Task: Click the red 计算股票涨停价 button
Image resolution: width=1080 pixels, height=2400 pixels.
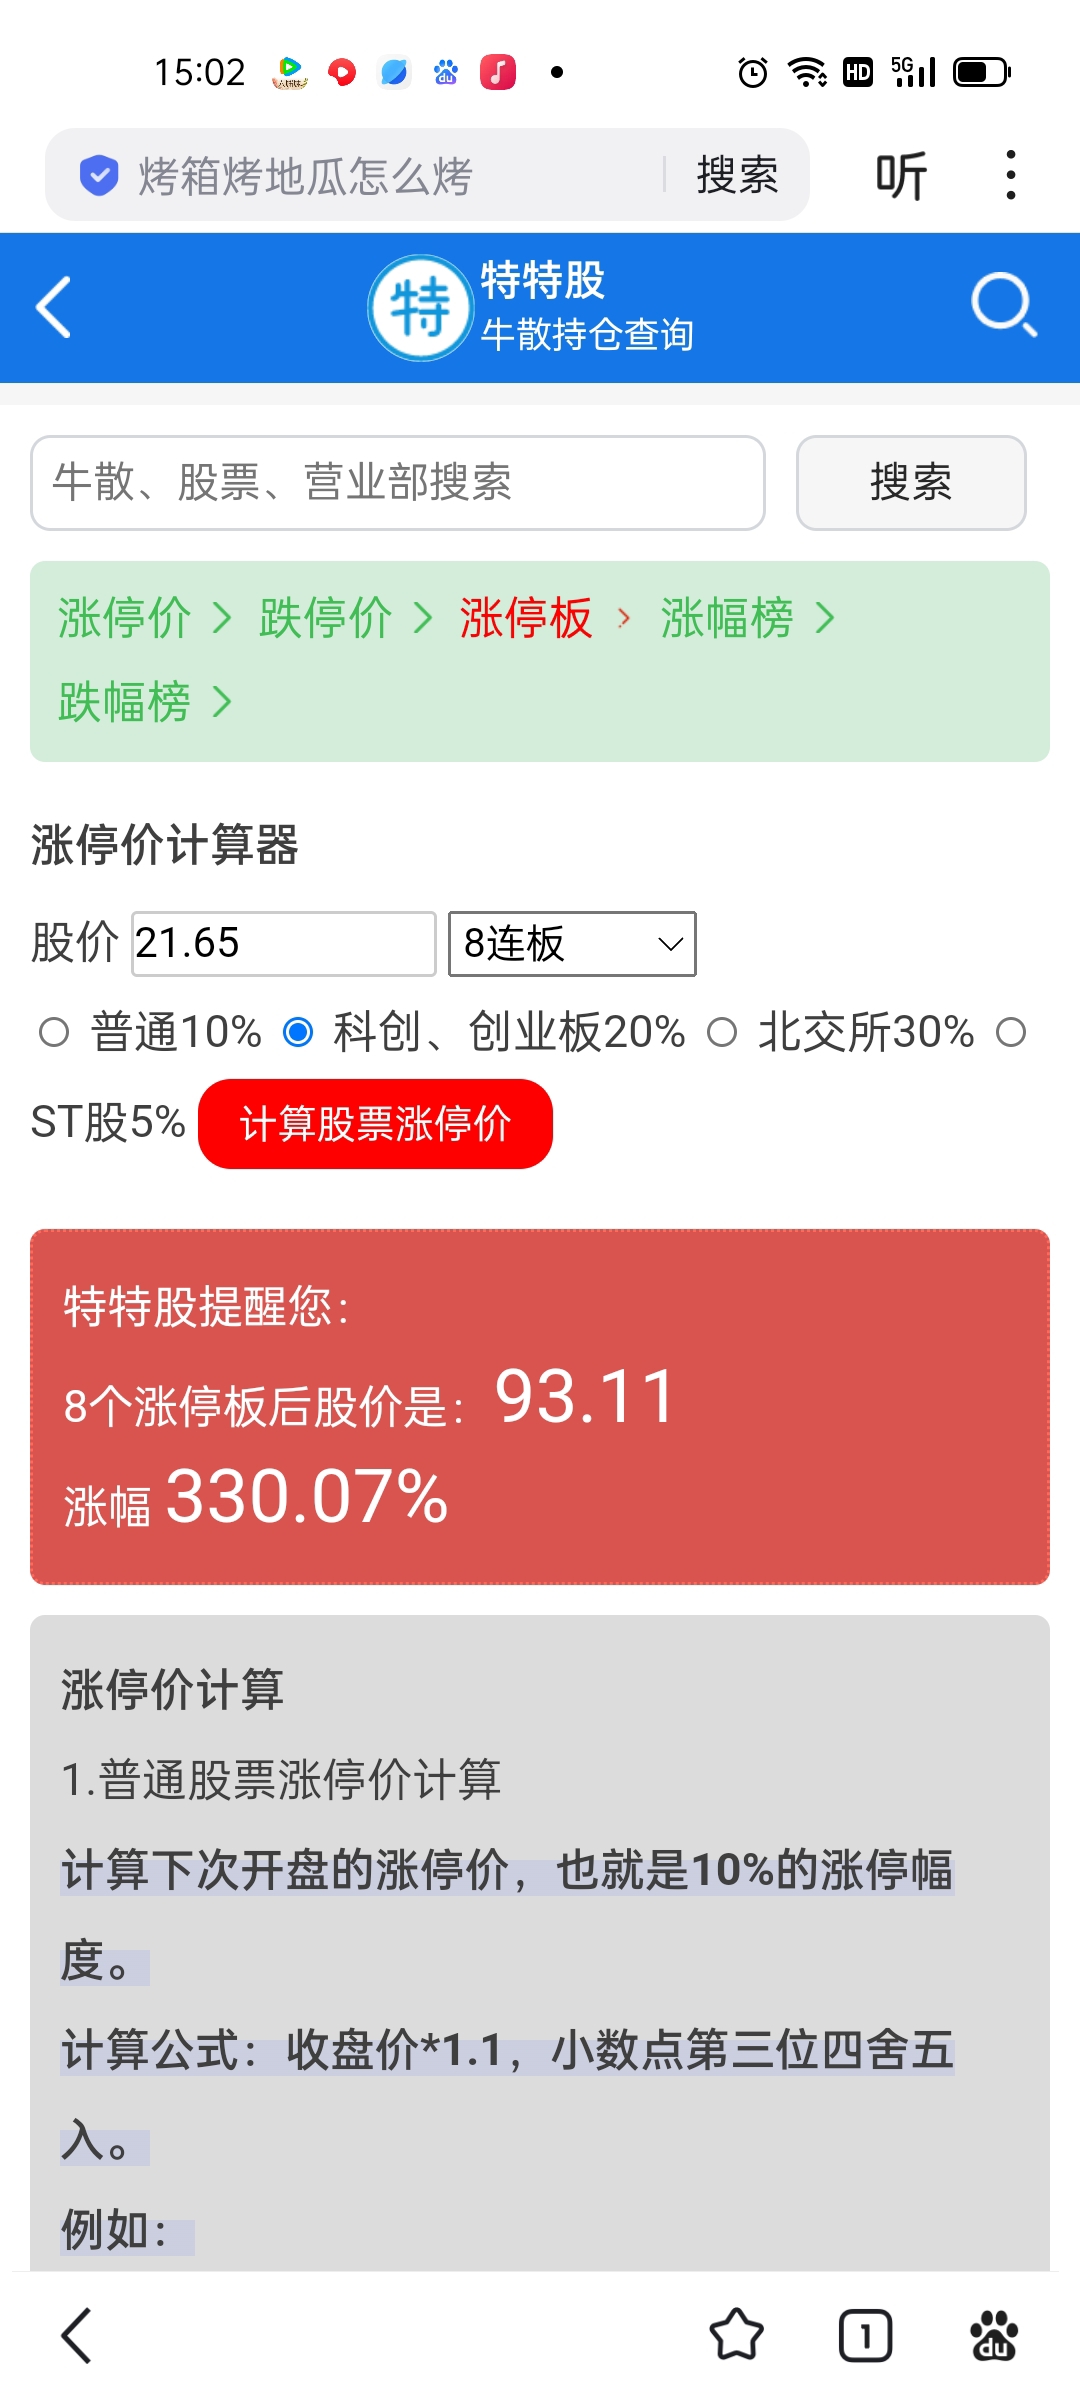Action: (x=375, y=1124)
